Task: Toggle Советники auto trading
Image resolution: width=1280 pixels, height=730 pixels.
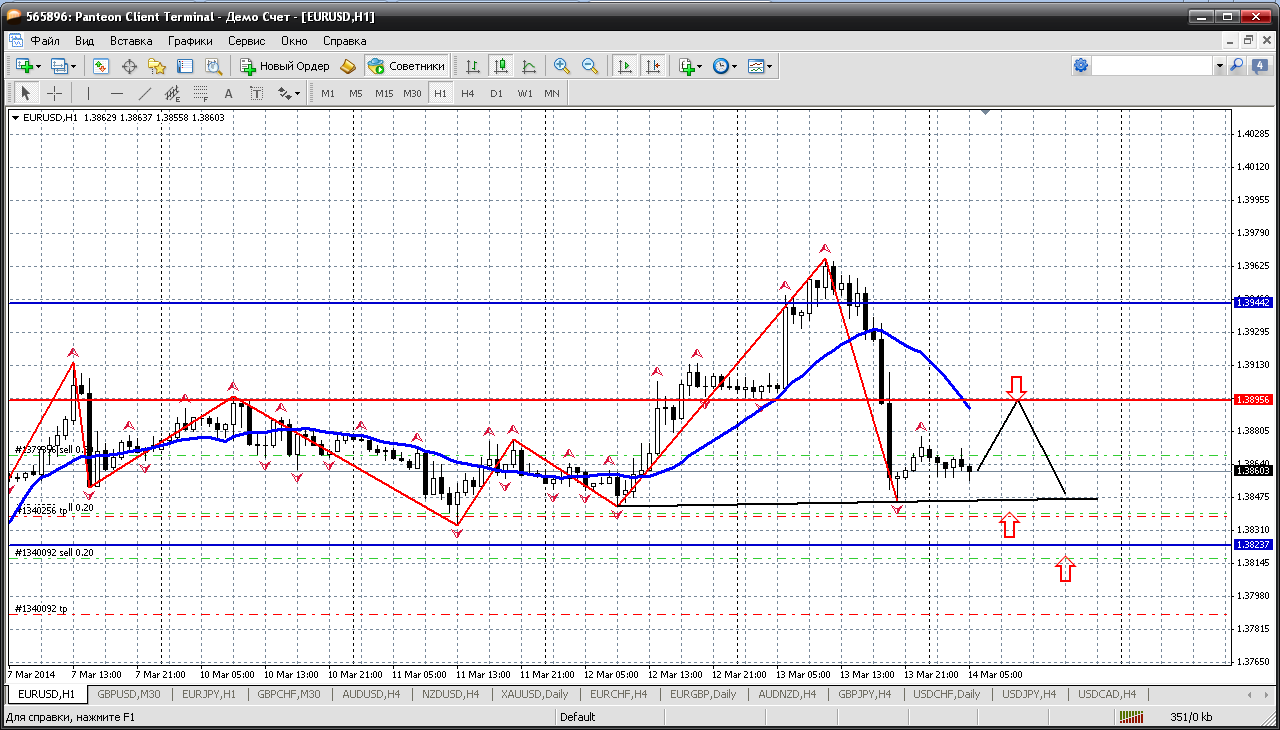Action: [406, 66]
